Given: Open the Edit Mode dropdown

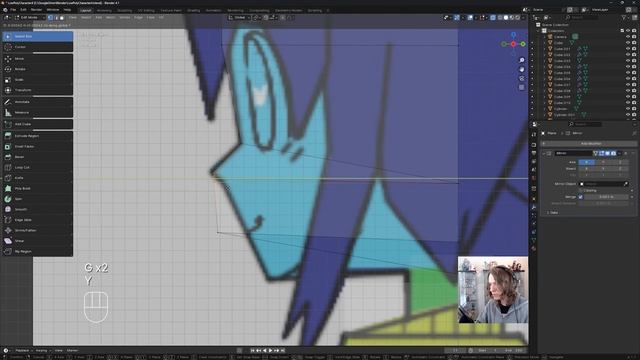Looking at the screenshot, I should (x=29, y=18).
